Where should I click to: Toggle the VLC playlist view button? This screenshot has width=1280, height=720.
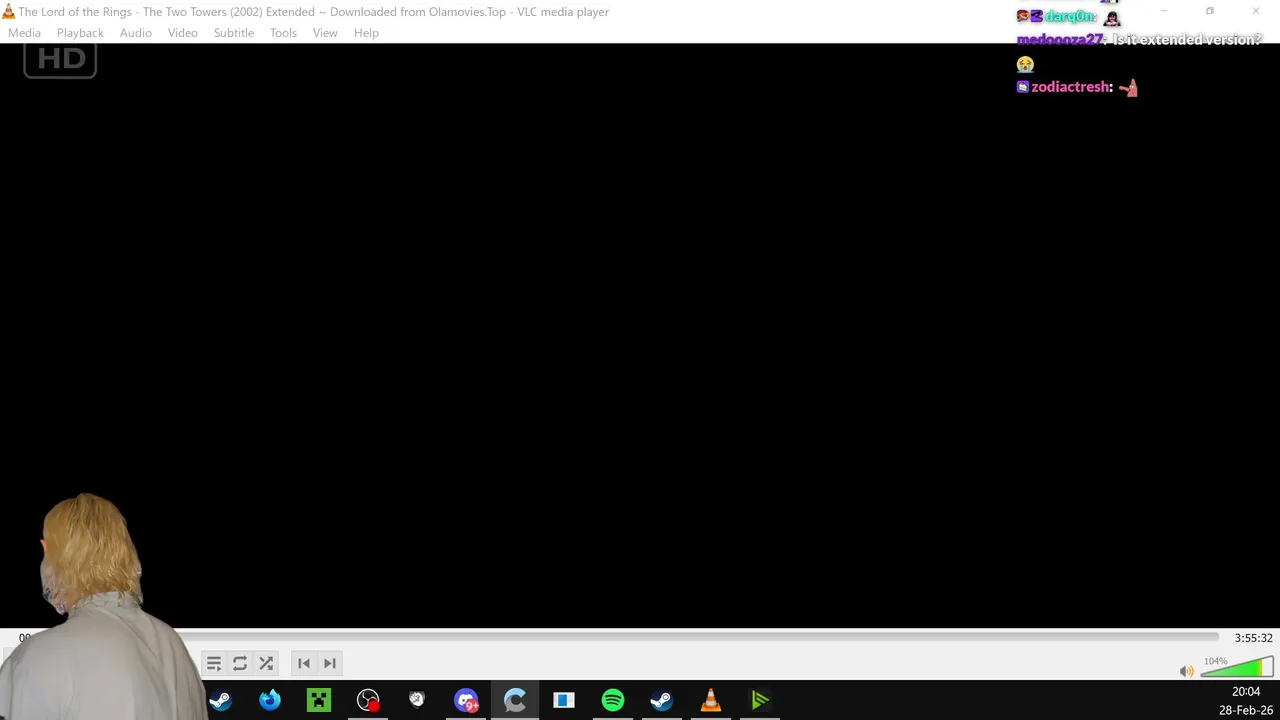[x=214, y=663]
